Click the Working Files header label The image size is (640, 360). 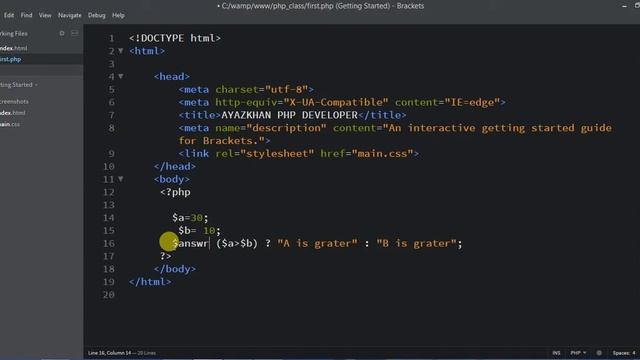(14, 33)
